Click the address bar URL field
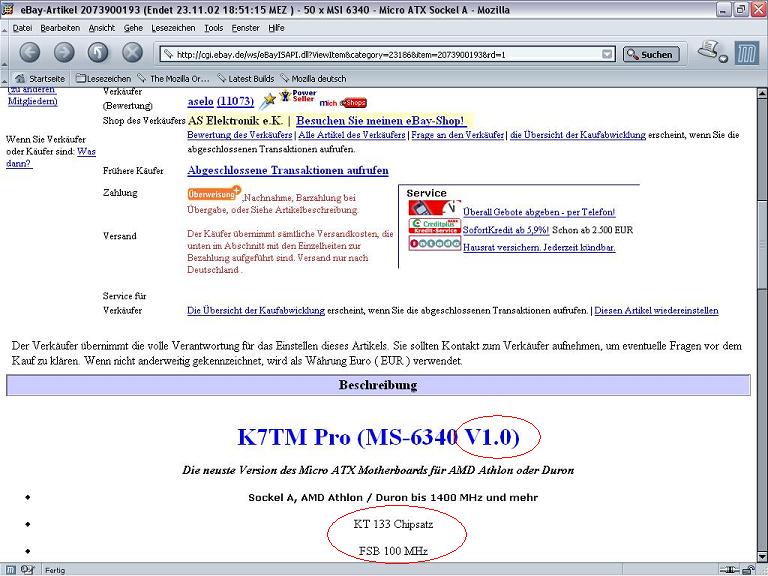768x576 pixels. coord(387,54)
